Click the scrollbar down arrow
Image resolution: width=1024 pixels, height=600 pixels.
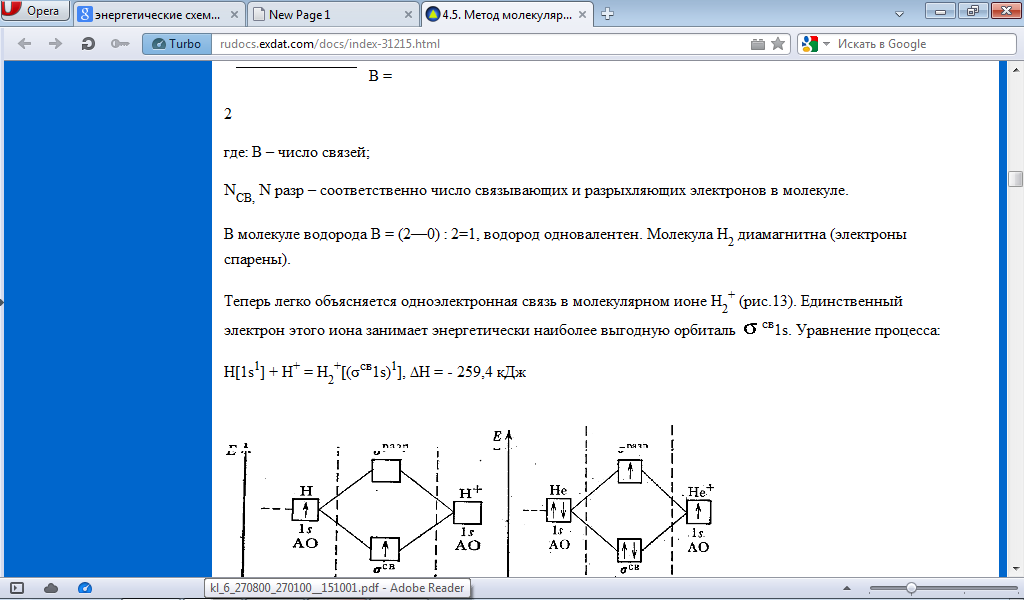pyautogui.click(x=1015, y=569)
